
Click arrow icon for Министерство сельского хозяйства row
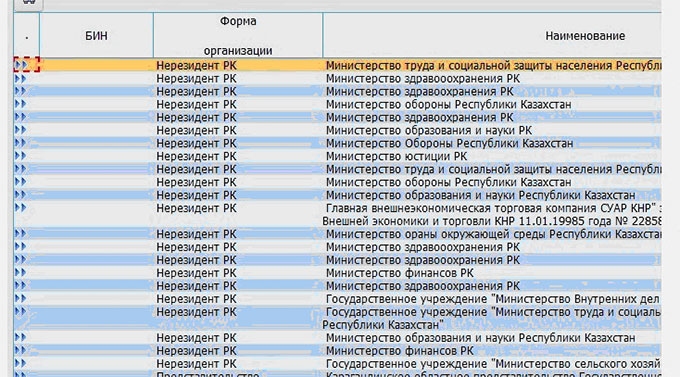[20, 363]
